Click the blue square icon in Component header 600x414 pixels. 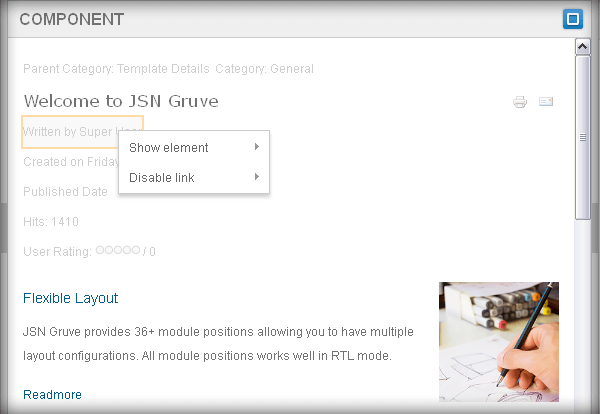(572, 19)
